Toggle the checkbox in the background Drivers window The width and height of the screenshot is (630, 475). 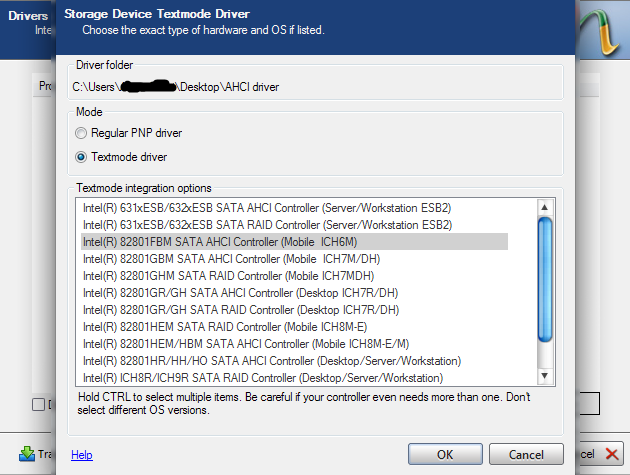pos(38,405)
